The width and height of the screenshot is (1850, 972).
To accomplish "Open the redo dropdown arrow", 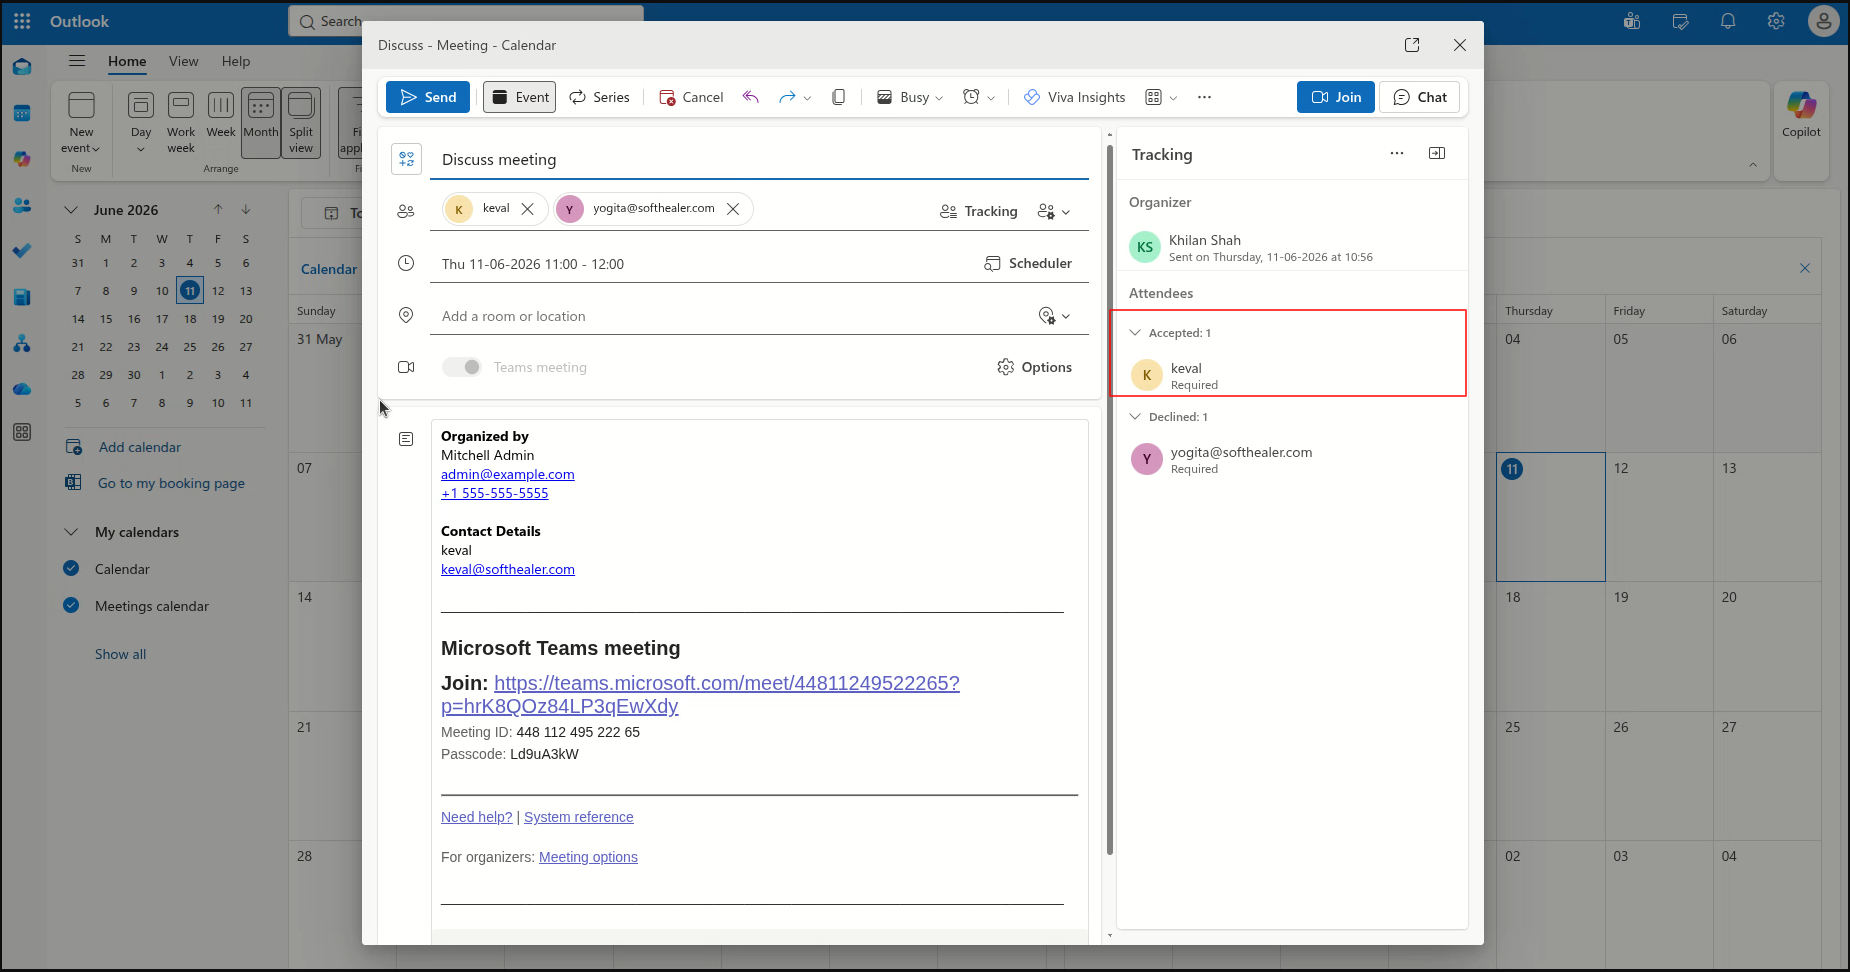I will click(x=807, y=98).
